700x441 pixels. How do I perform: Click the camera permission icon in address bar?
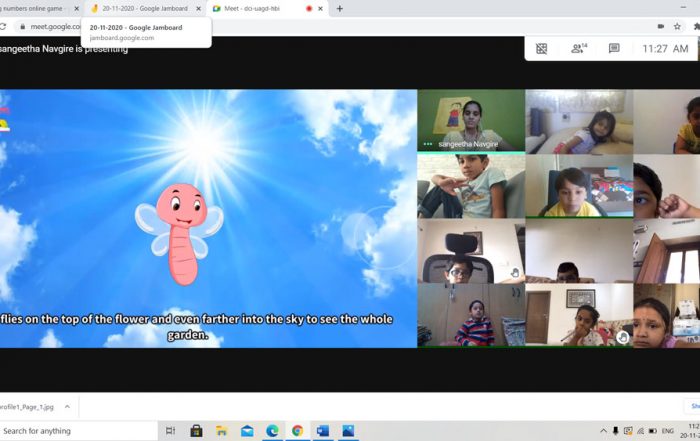coord(661,27)
